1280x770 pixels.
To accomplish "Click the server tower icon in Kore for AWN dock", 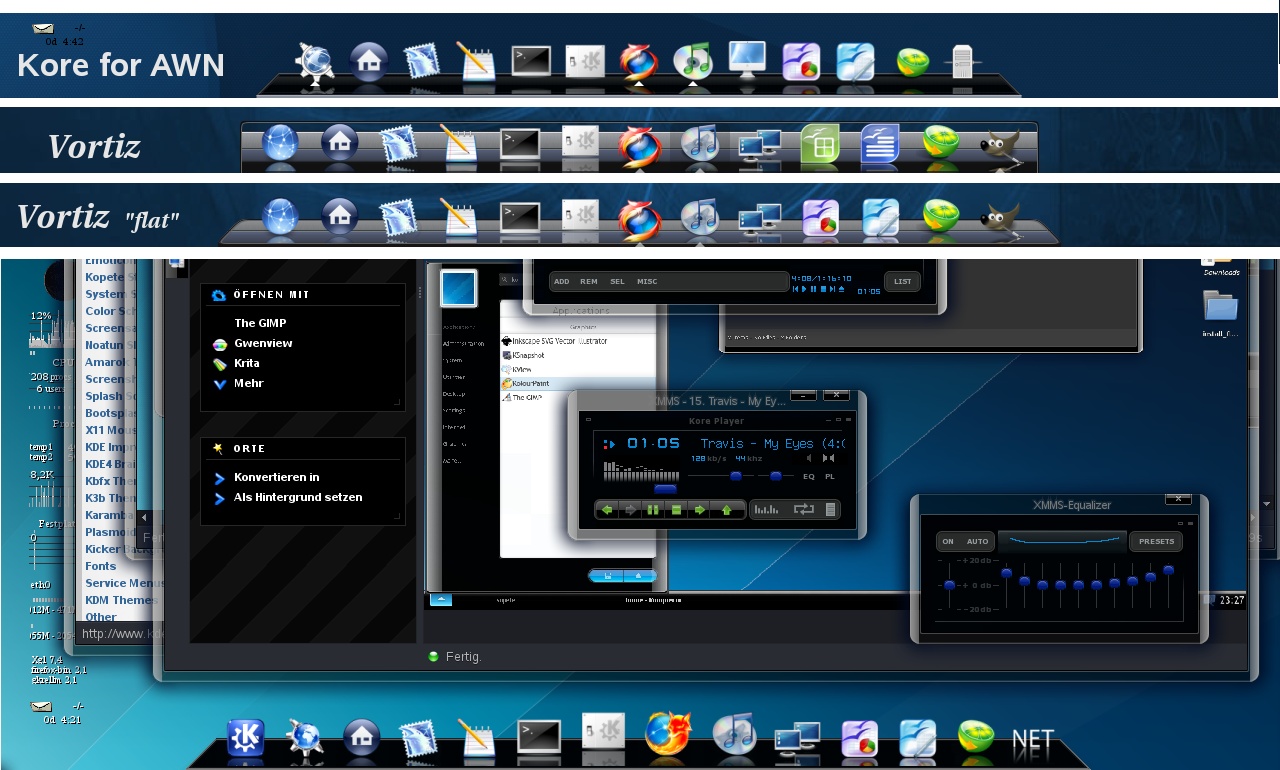I will point(961,63).
